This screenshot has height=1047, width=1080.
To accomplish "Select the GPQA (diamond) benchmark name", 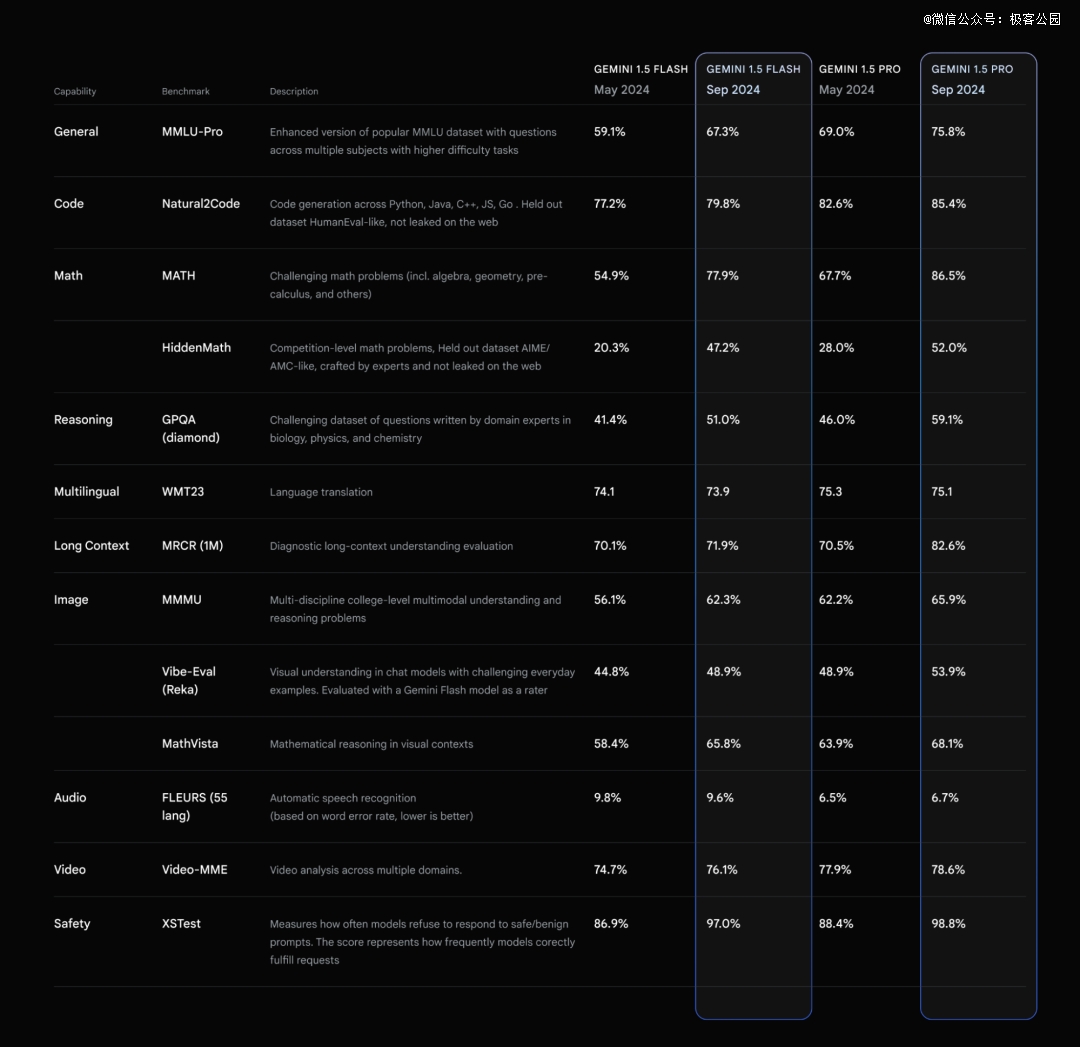I will [191, 428].
